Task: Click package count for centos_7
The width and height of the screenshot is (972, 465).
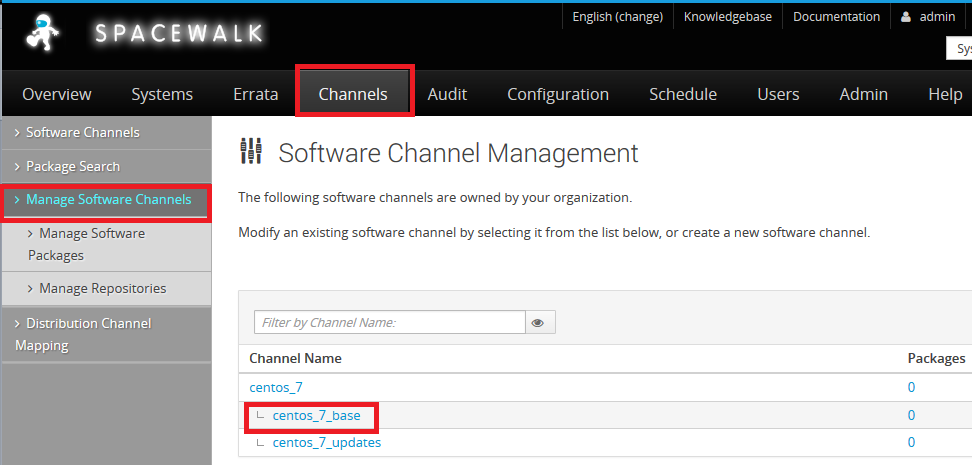Action: [x=911, y=388]
